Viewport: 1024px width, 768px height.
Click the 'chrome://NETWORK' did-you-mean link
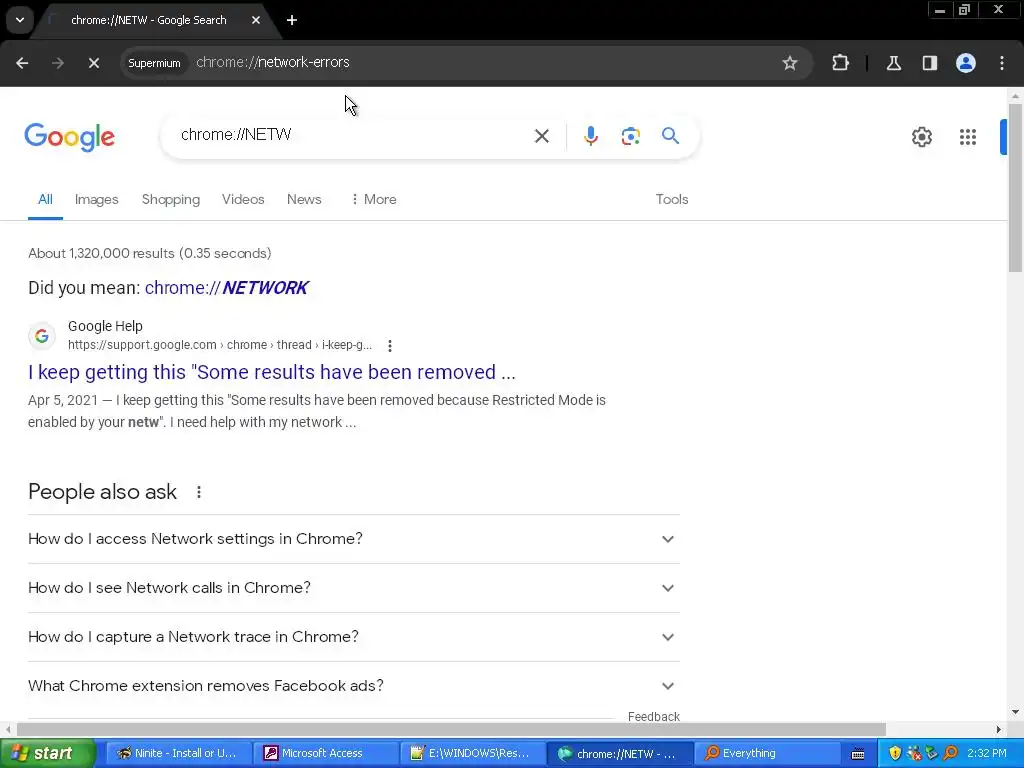226,288
